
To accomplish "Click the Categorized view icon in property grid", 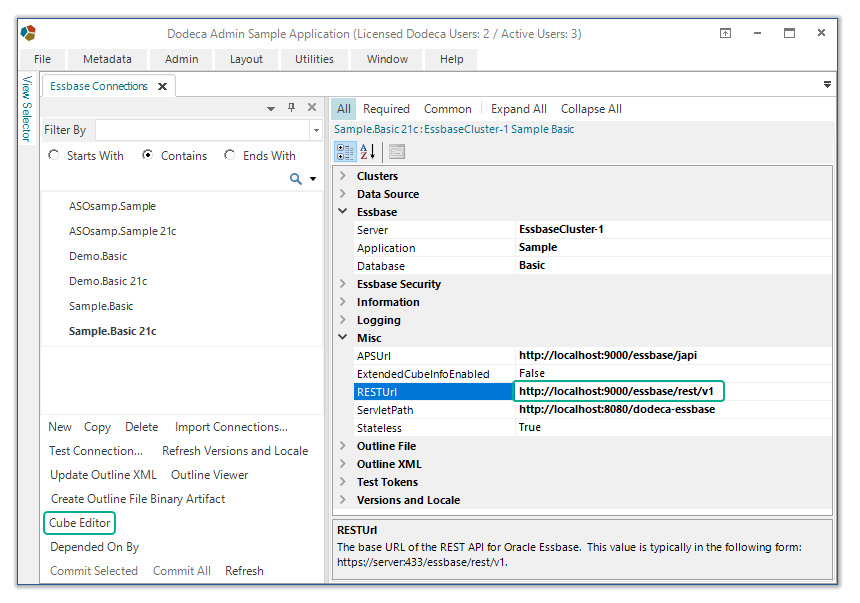I will pyautogui.click(x=345, y=151).
